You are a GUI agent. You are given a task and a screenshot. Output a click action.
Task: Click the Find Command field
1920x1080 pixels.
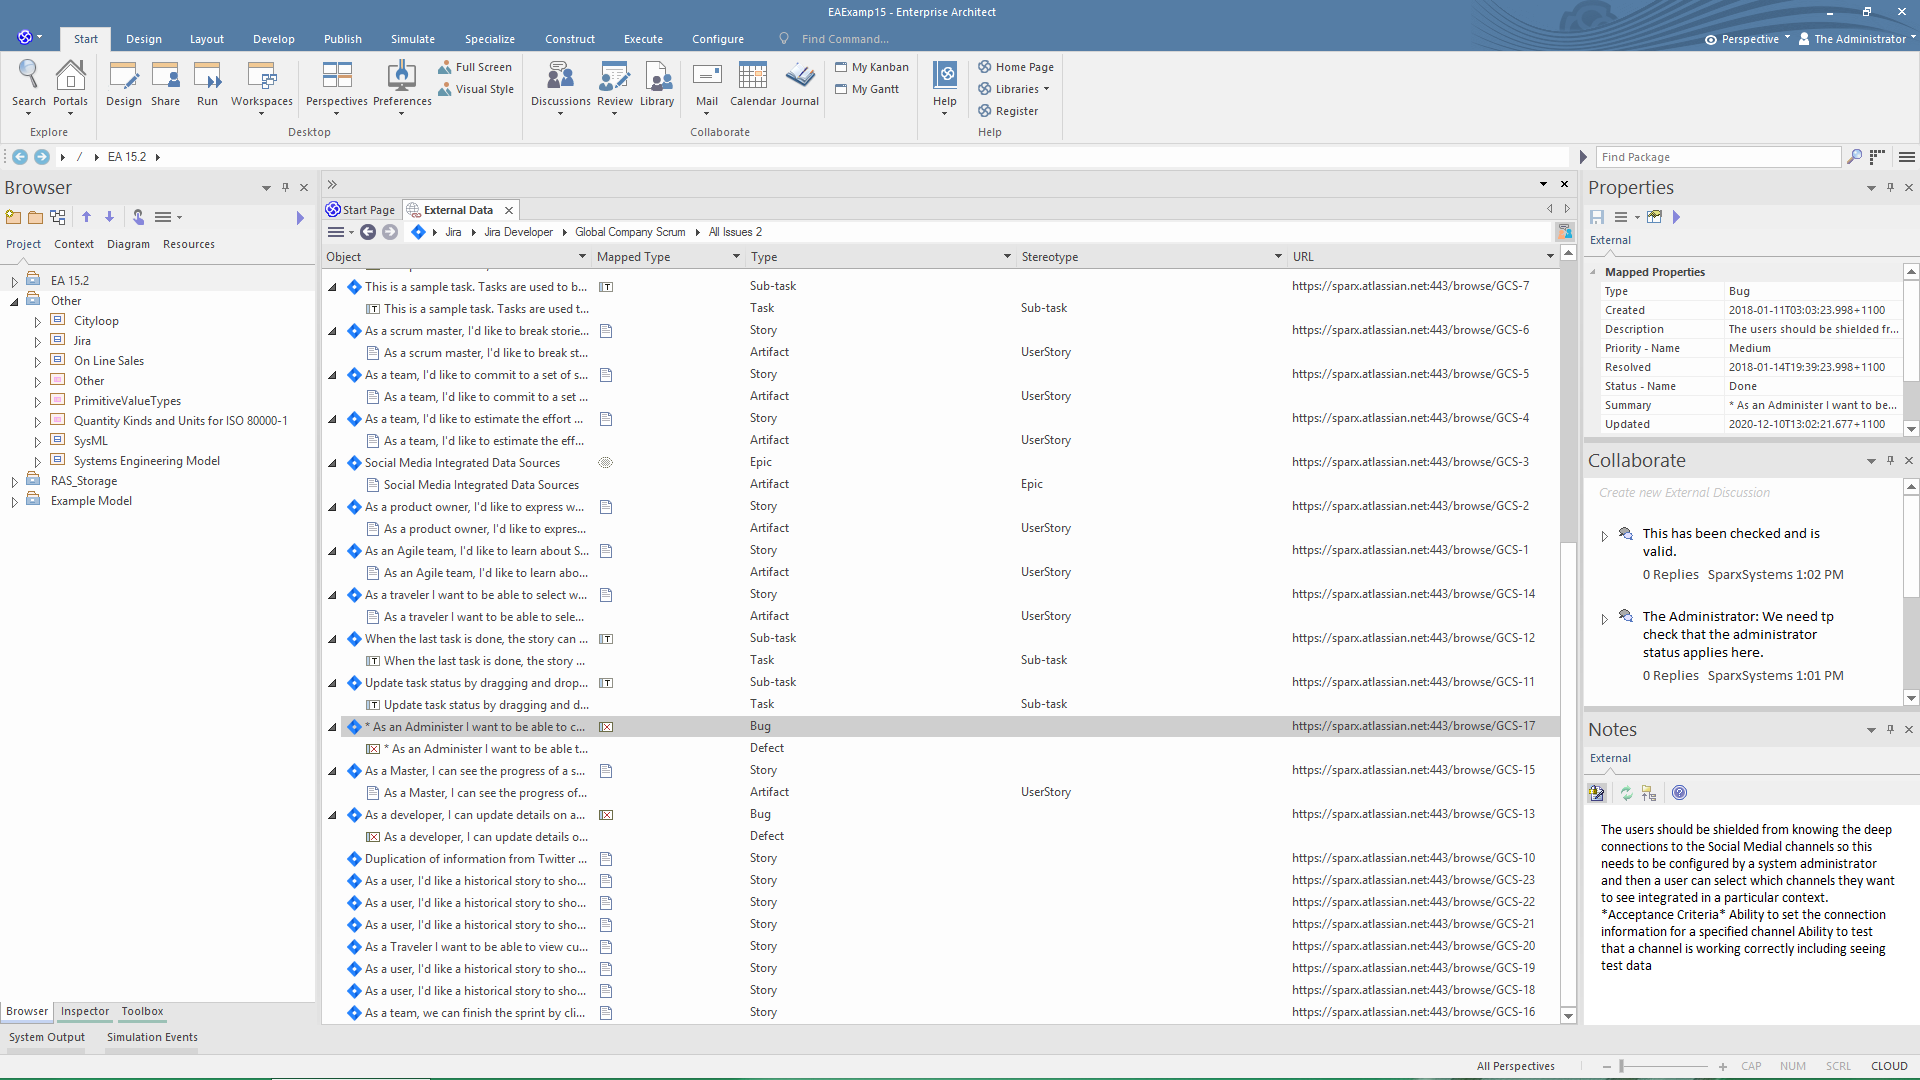tap(844, 39)
